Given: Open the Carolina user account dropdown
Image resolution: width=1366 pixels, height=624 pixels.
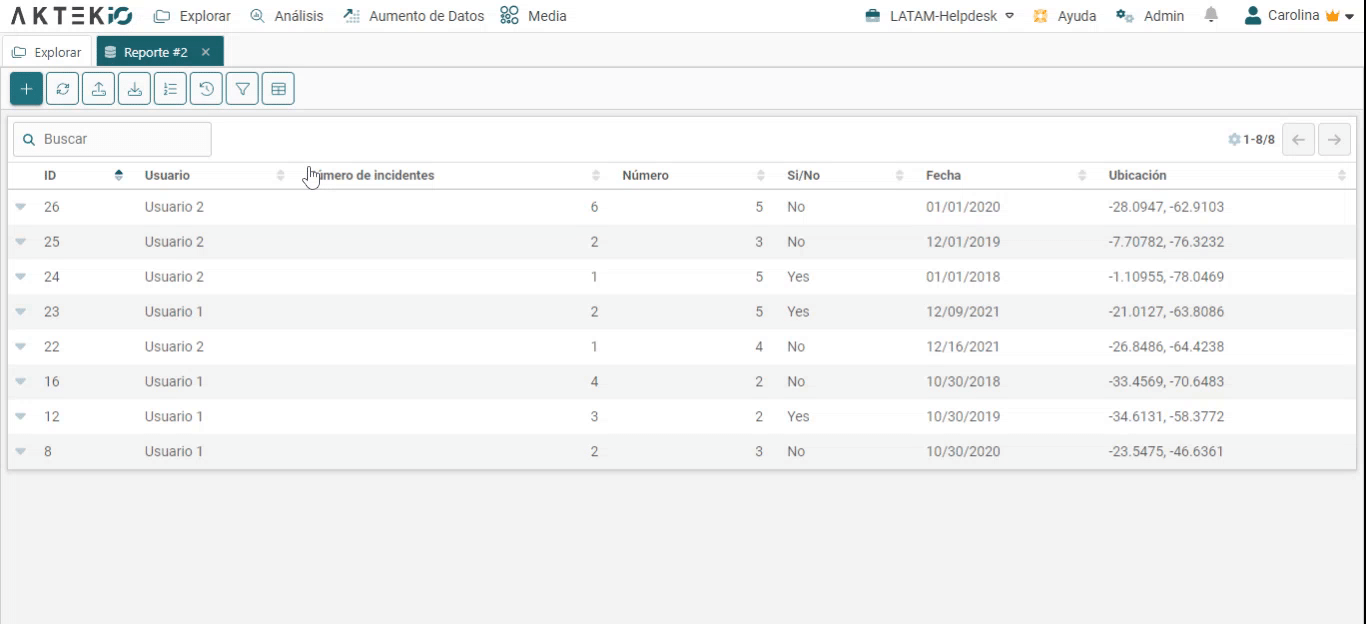Looking at the screenshot, I should (x=1300, y=16).
